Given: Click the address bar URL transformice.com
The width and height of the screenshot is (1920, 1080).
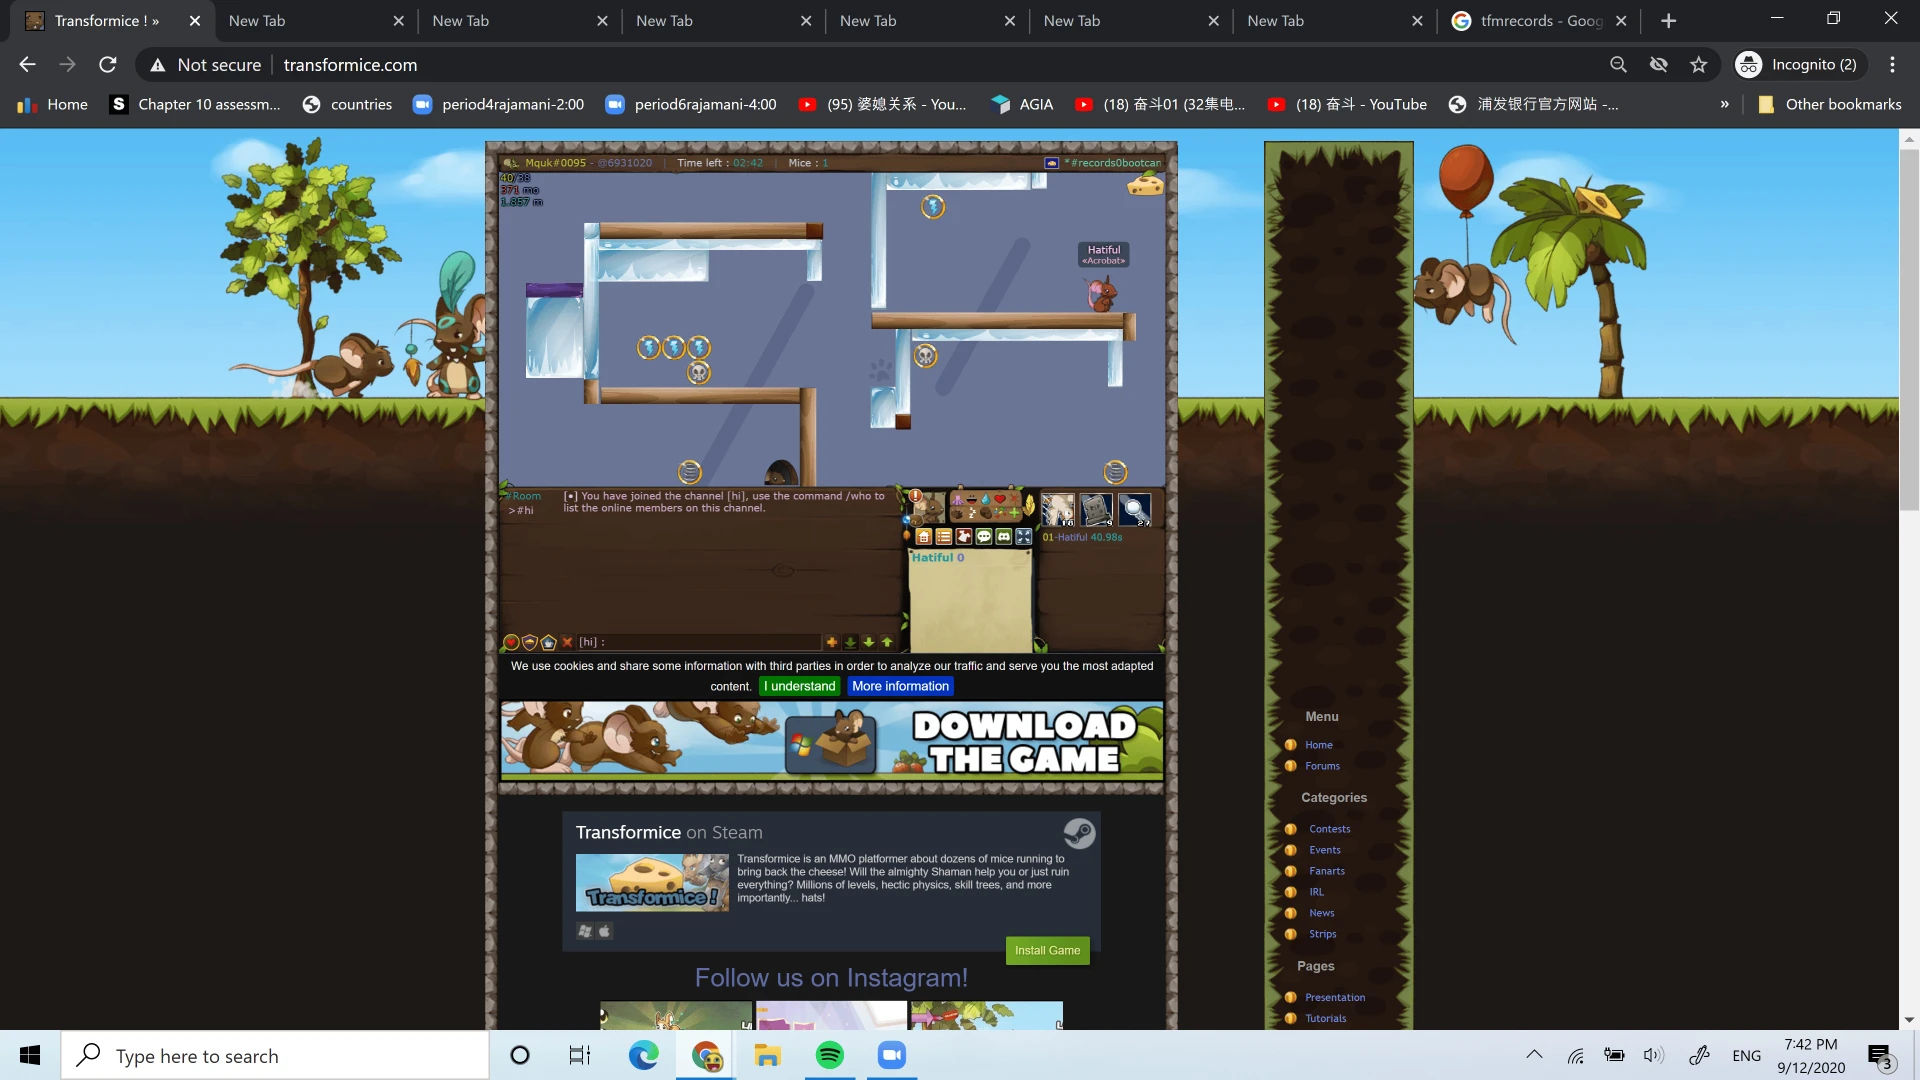Looking at the screenshot, I should pos(350,65).
